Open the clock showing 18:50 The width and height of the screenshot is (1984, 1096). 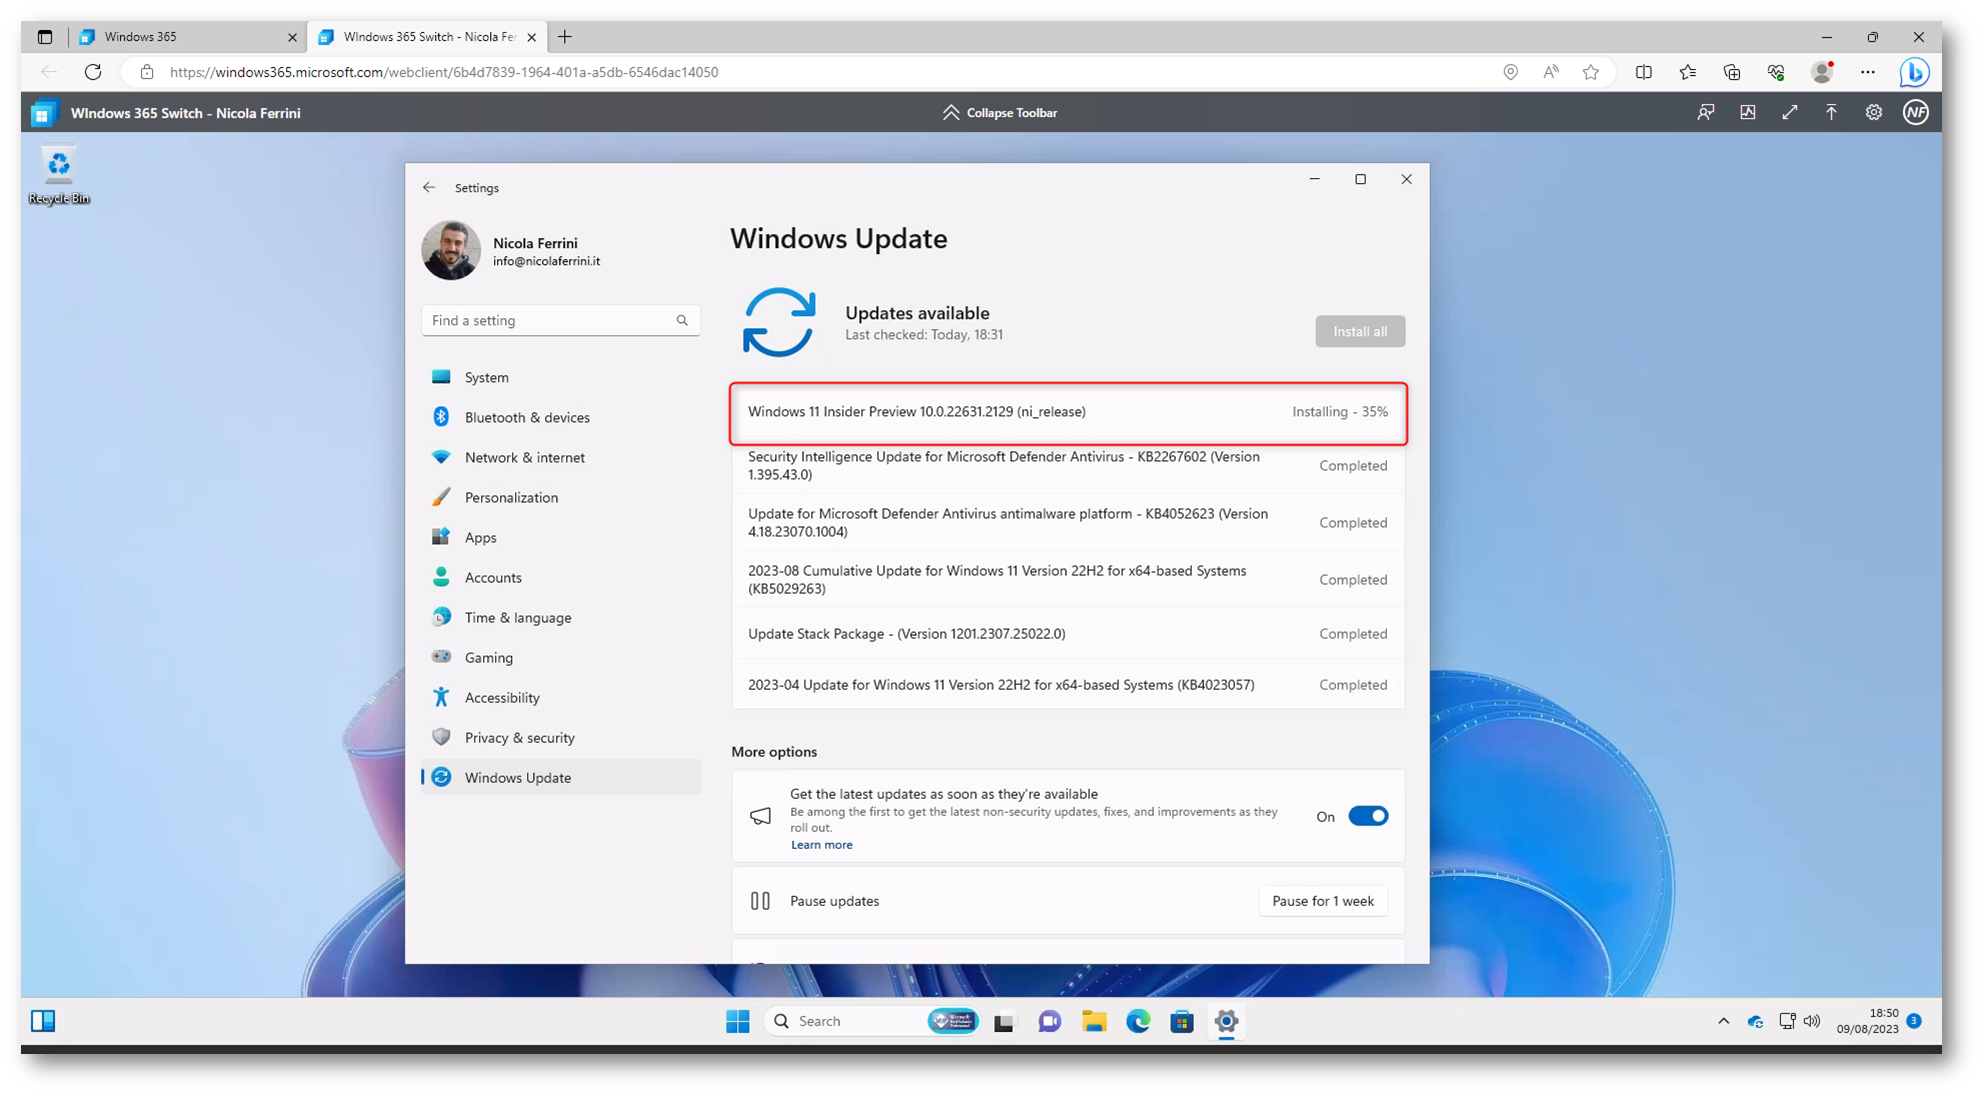[x=1867, y=1021]
